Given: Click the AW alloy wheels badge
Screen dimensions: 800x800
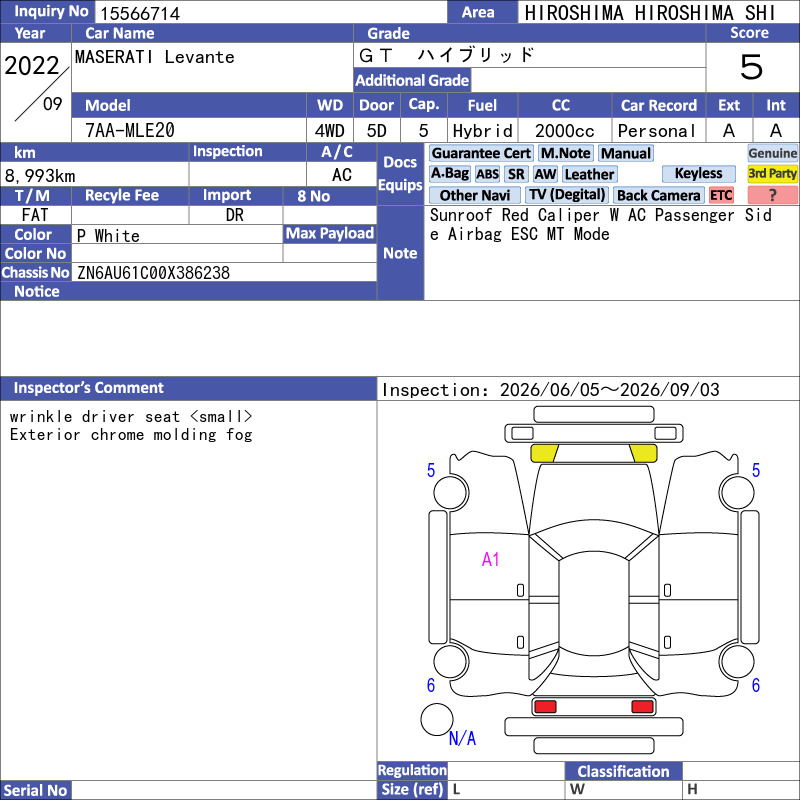Looking at the screenshot, I should [545, 174].
